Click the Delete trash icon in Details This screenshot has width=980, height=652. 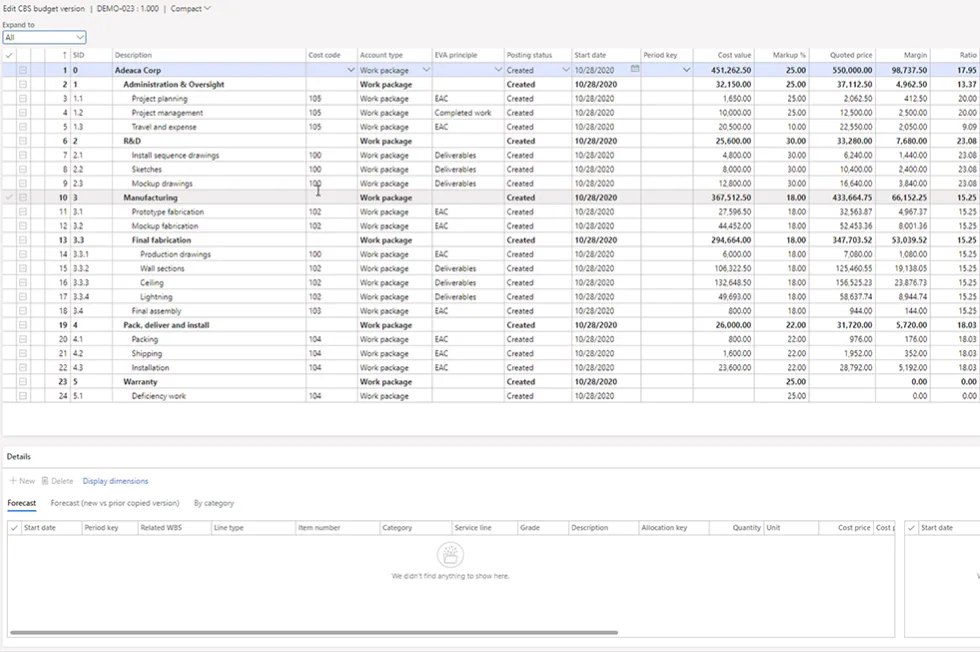45,481
